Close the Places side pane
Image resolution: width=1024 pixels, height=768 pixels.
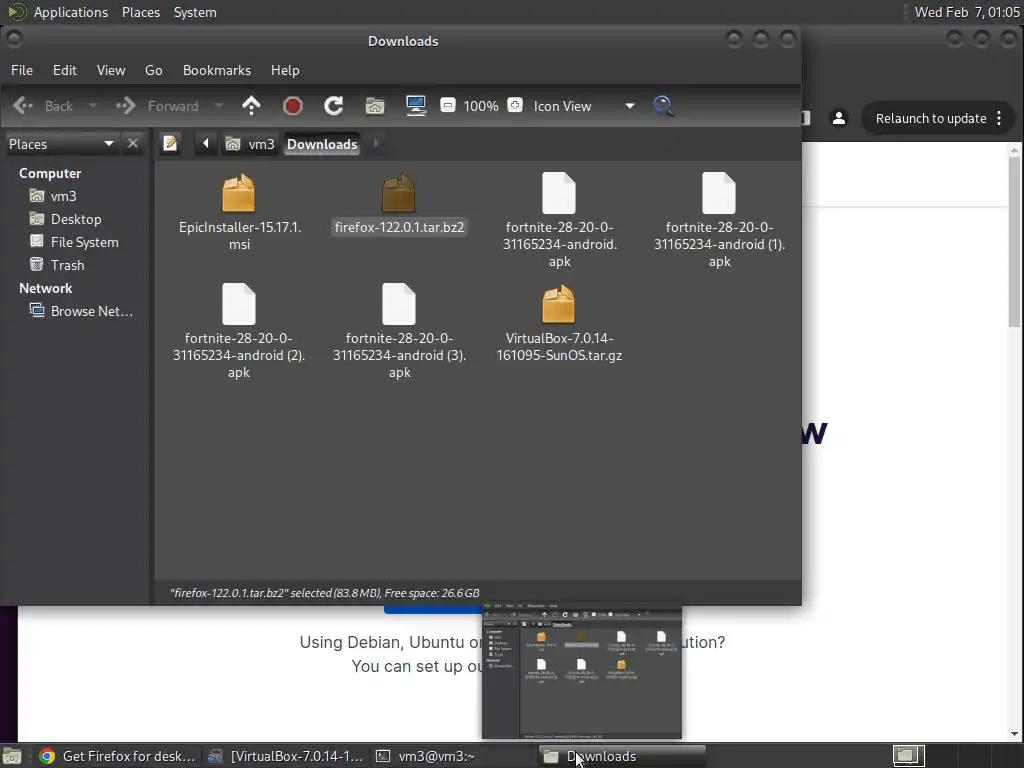[x=133, y=143]
